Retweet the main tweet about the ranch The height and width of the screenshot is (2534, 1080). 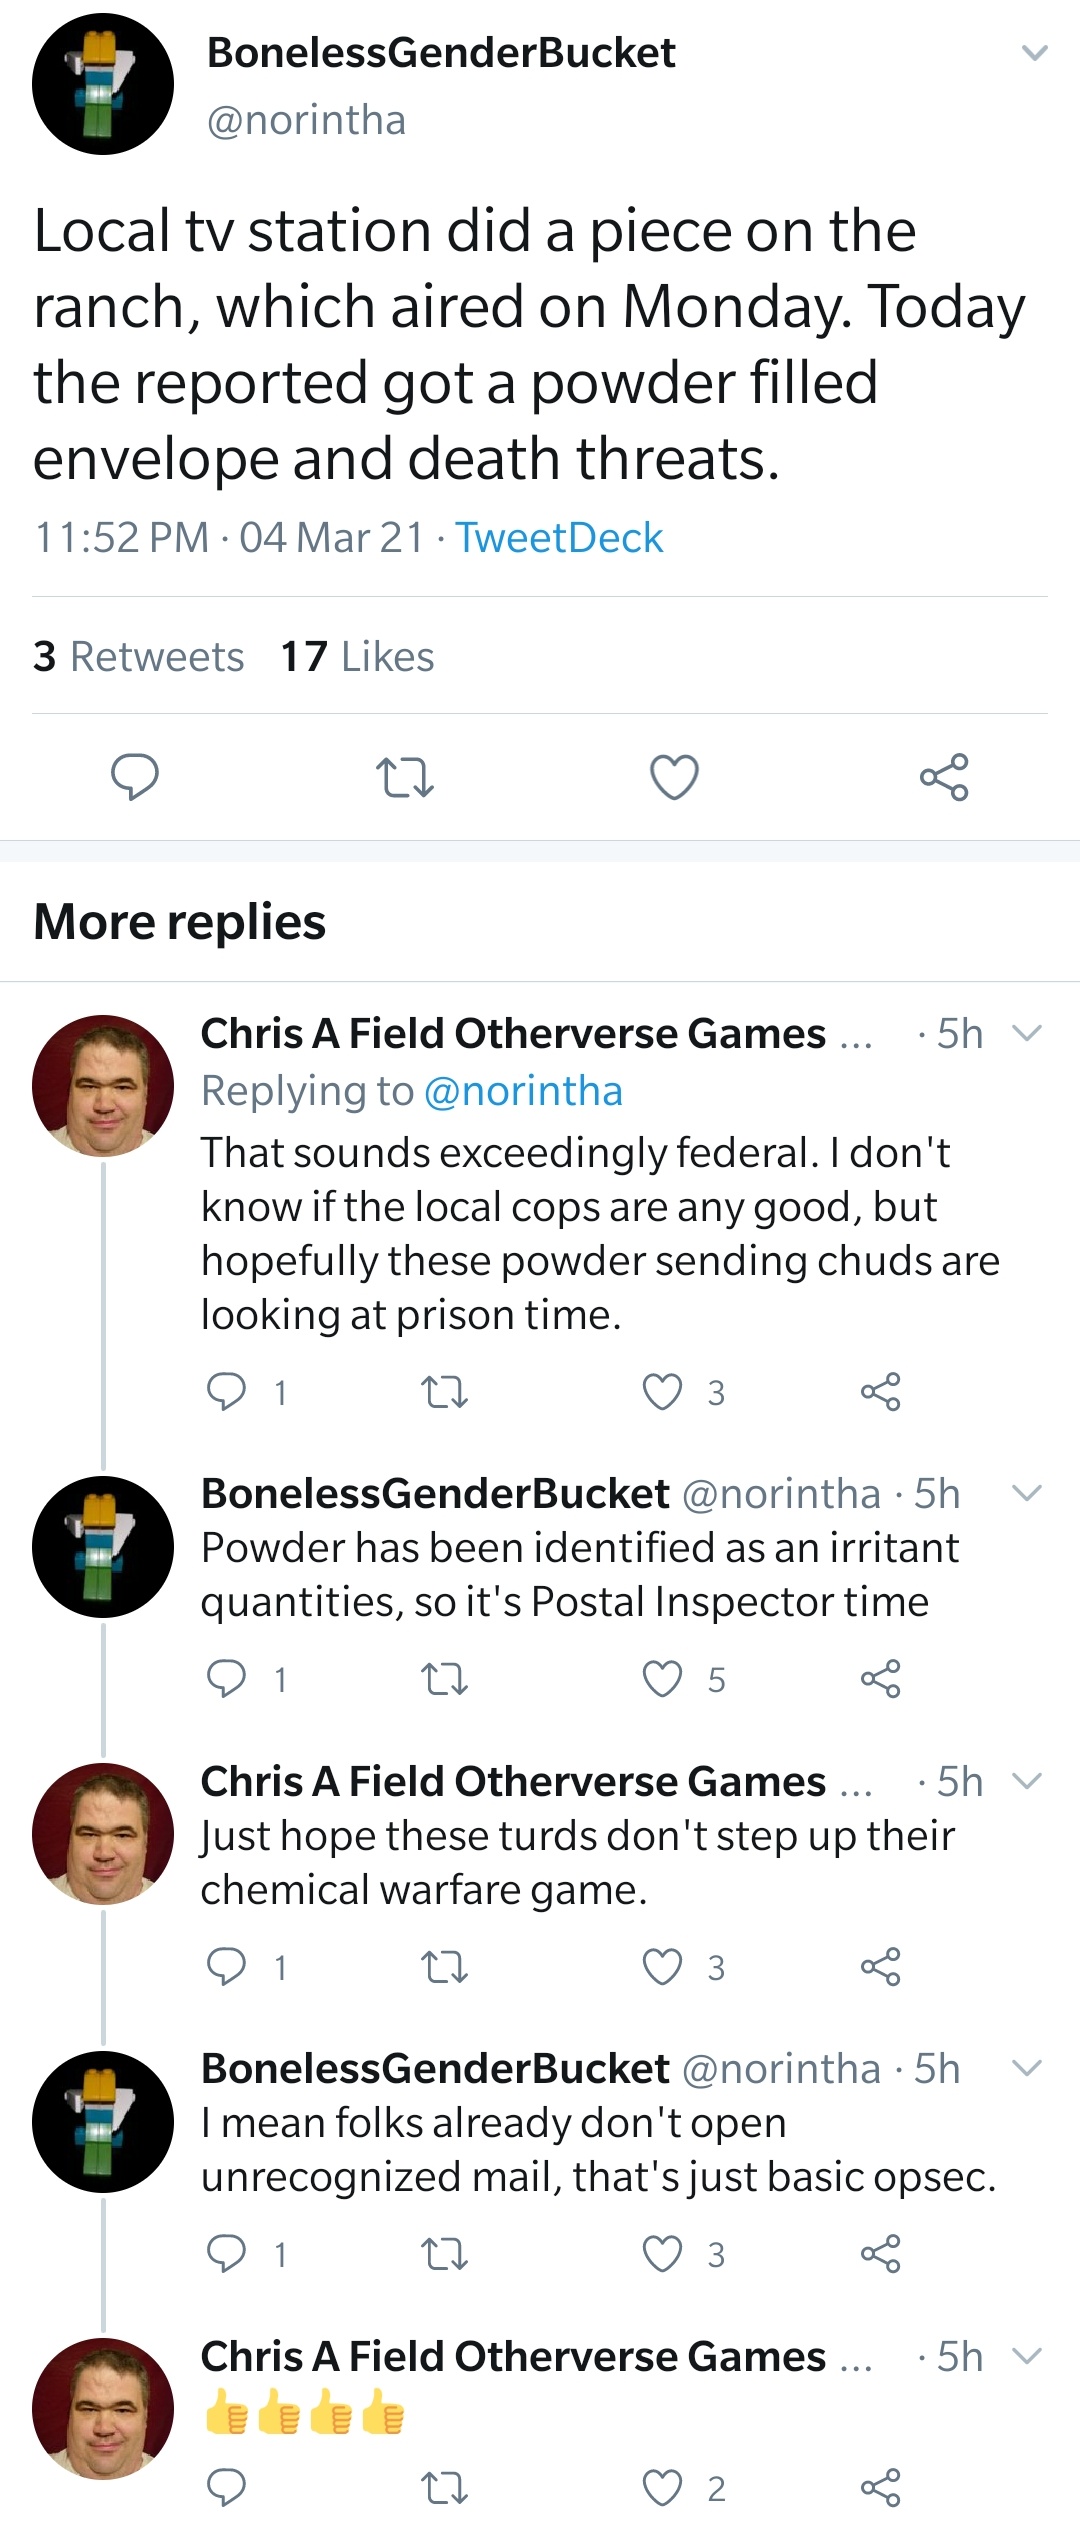click(x=404, y=777)
